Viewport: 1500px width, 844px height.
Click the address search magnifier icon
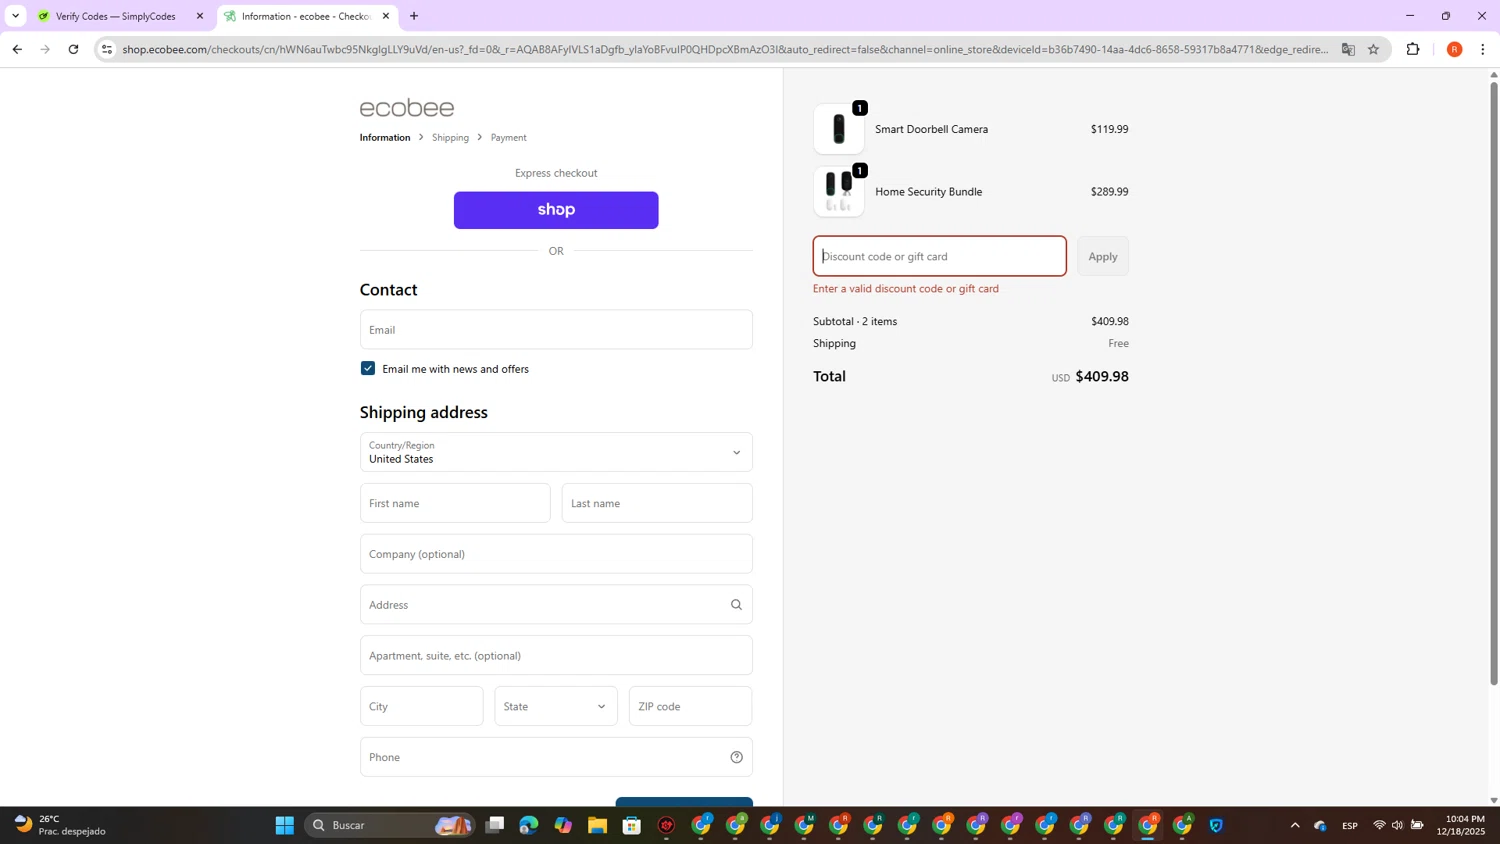click(x=736, y=605)
